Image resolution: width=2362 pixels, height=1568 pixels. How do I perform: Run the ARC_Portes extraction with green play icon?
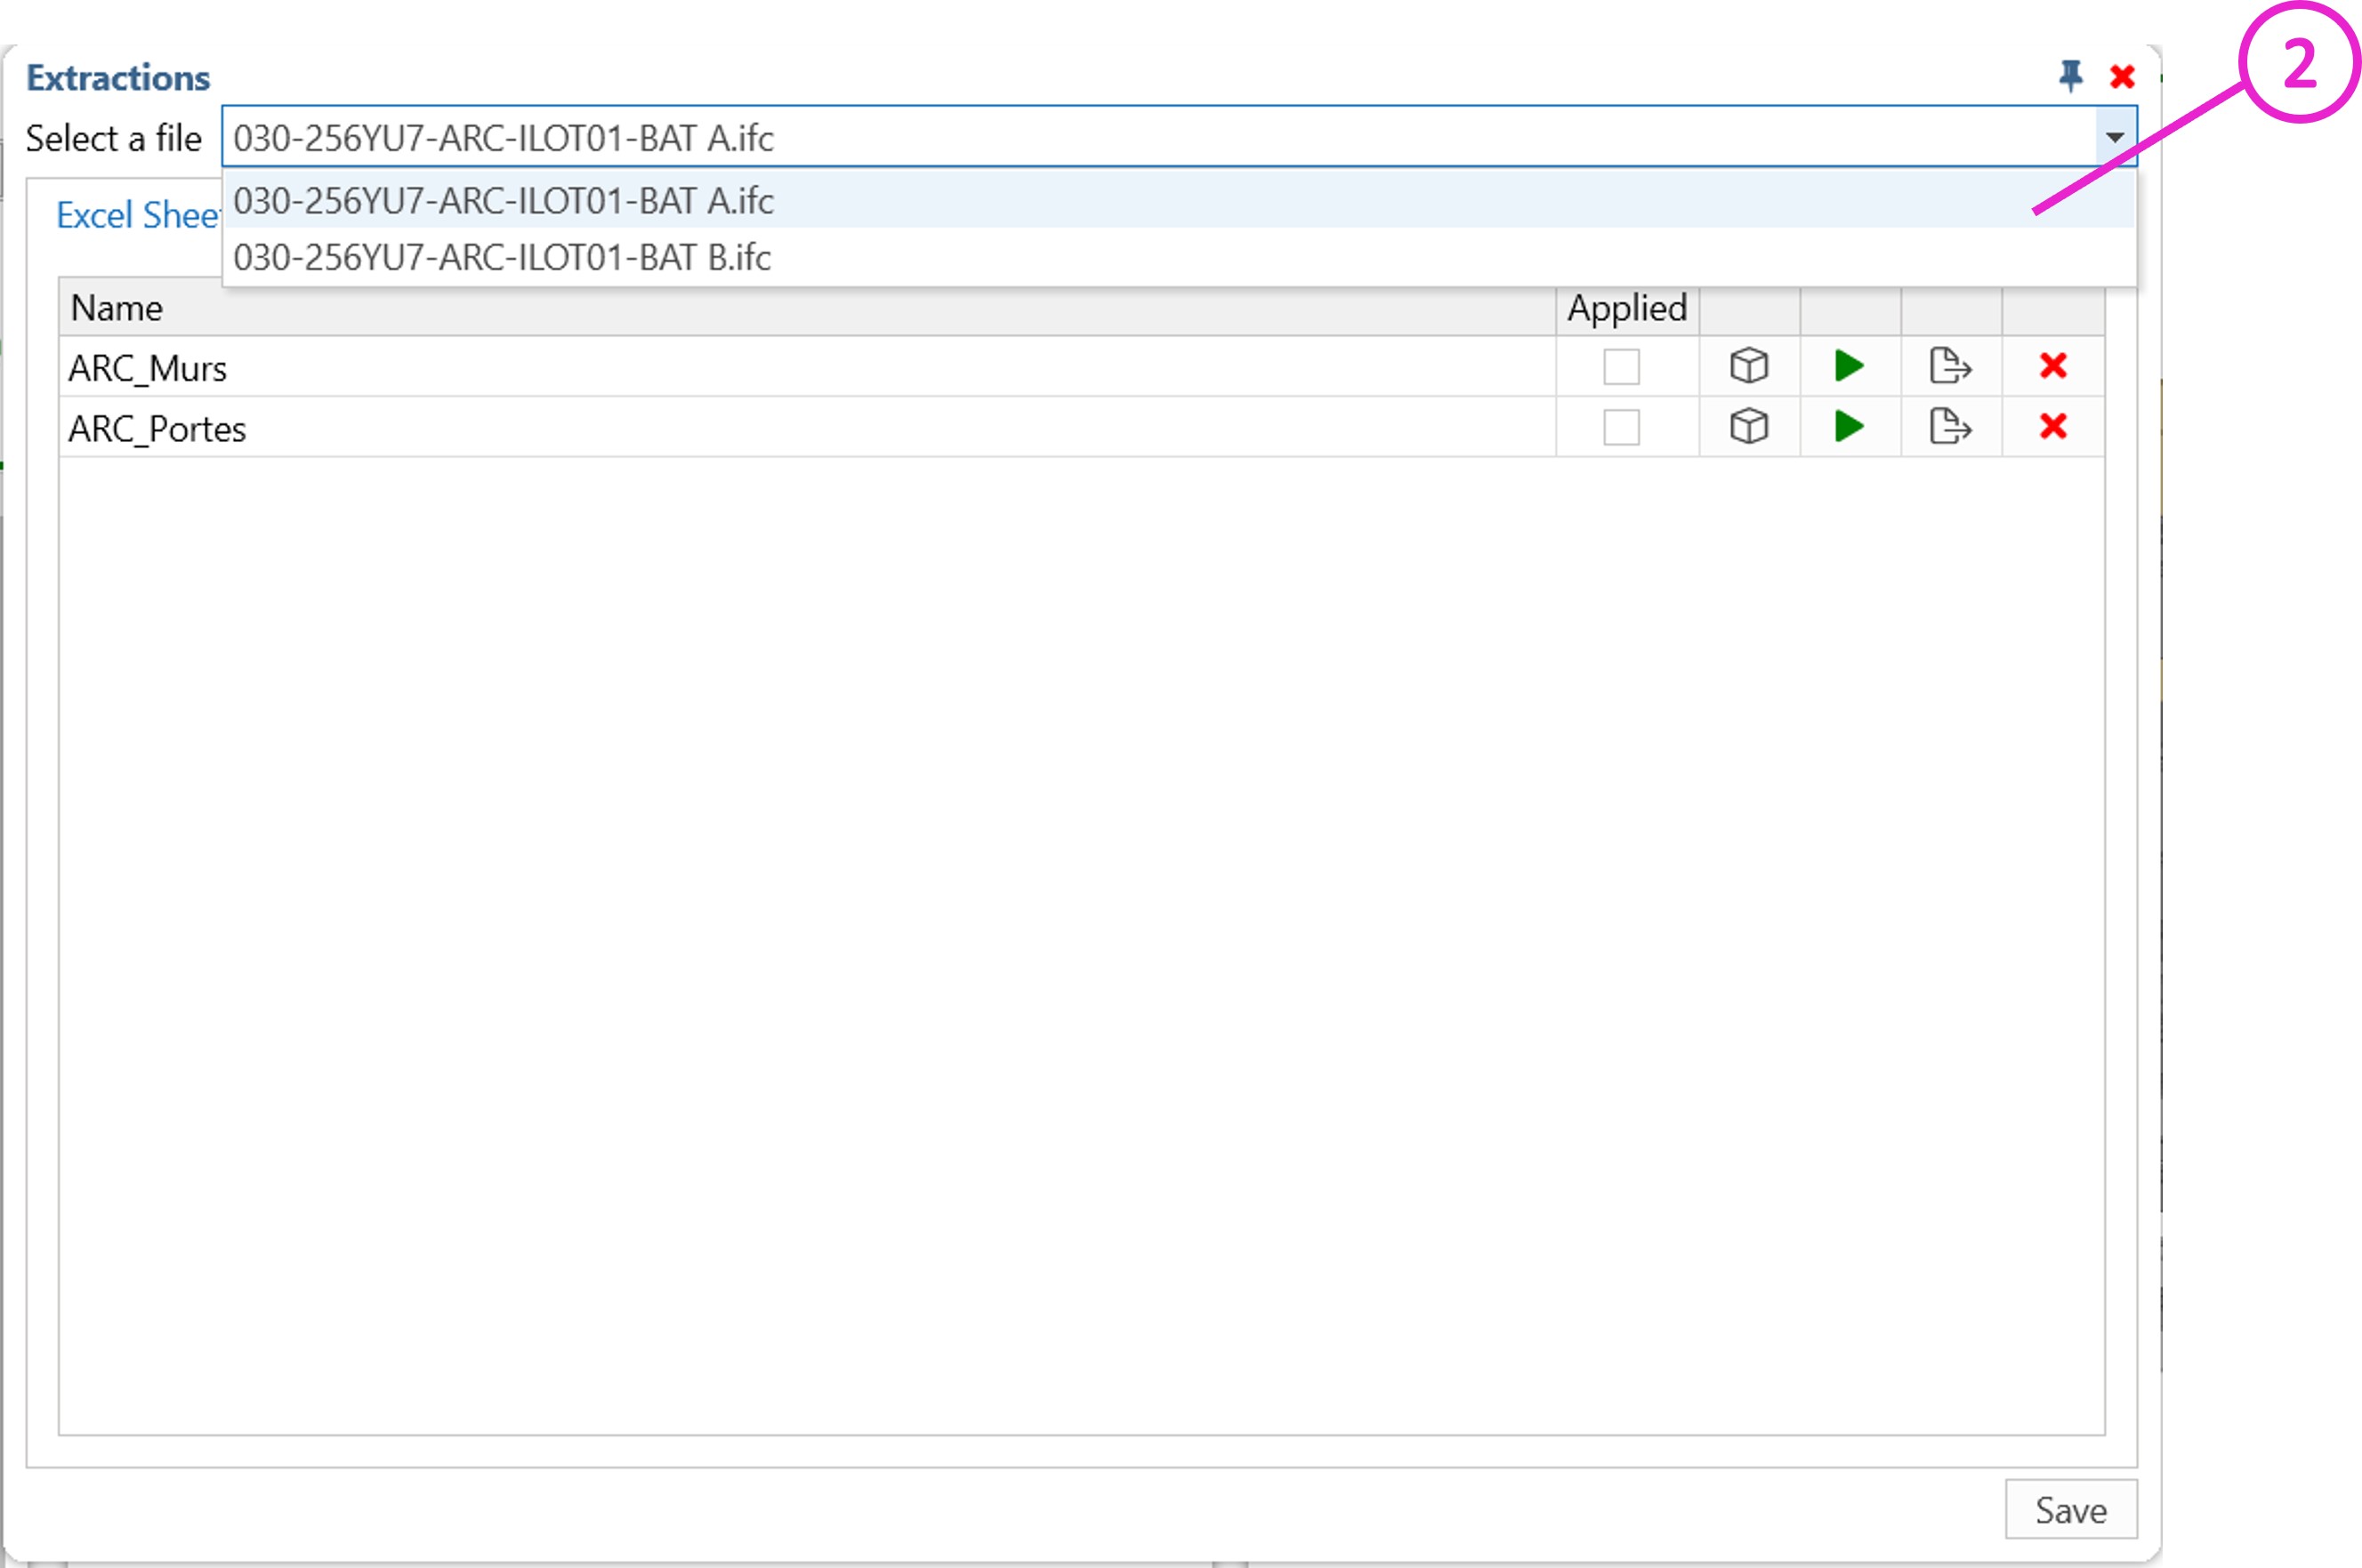pyautogui.click(x=1849, y=427)
